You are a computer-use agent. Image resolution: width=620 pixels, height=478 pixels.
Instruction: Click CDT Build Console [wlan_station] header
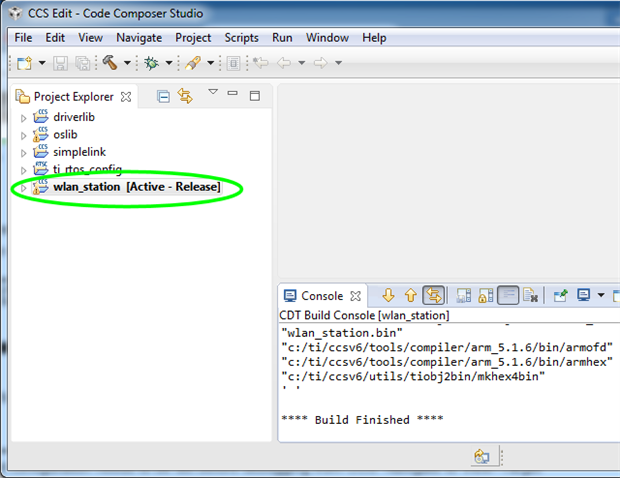click(364, 315)
